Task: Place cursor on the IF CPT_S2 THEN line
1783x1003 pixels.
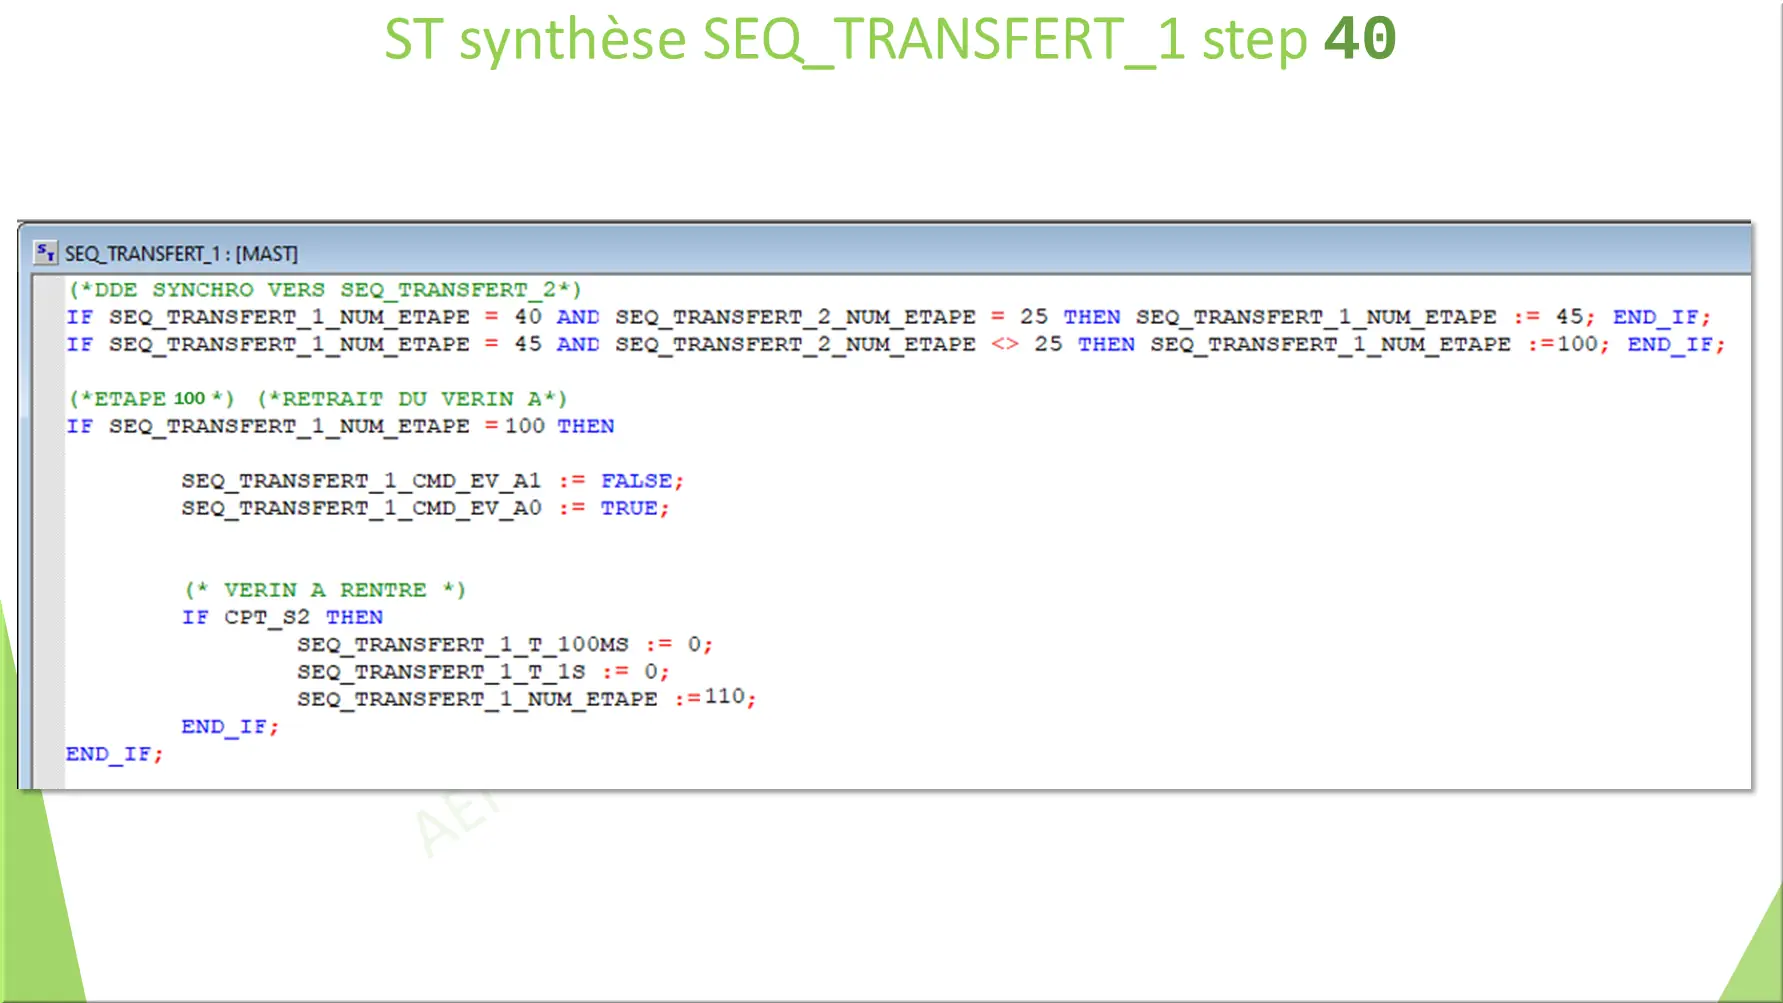Action: (x=283, y=617)
